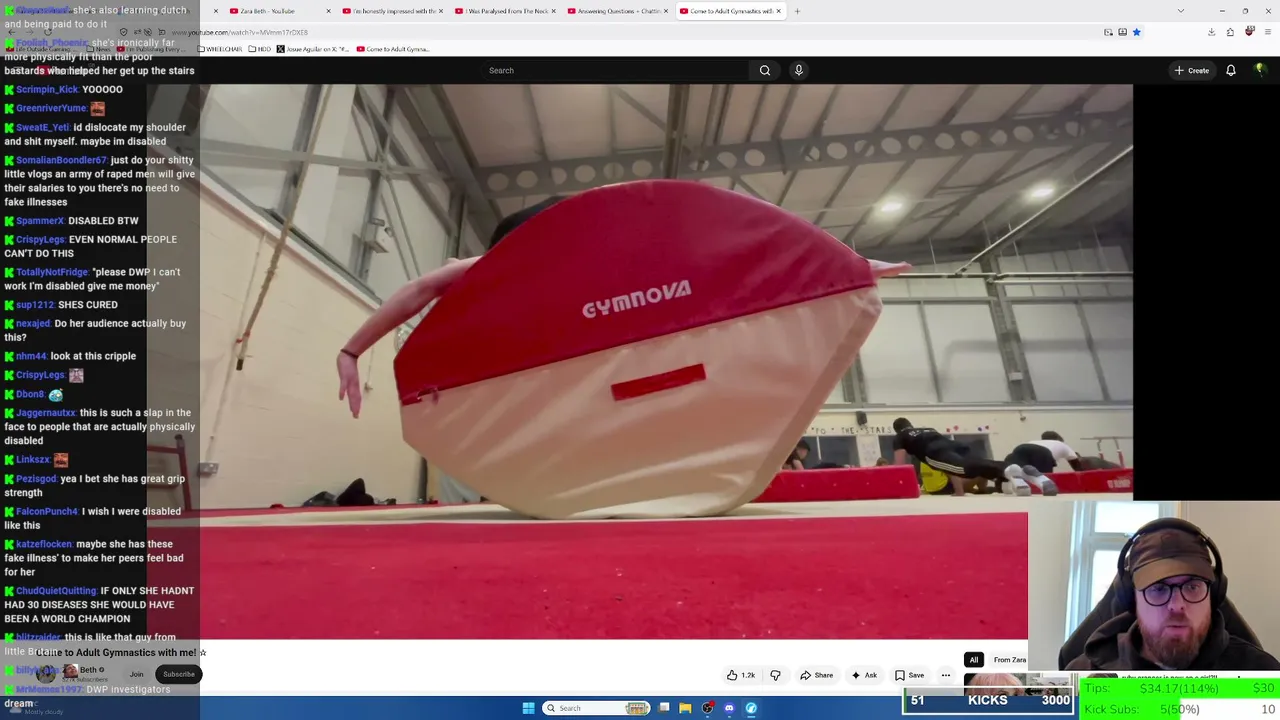
Task: Click the KICKS counter label in overlay
Action: tap(987, 700)
